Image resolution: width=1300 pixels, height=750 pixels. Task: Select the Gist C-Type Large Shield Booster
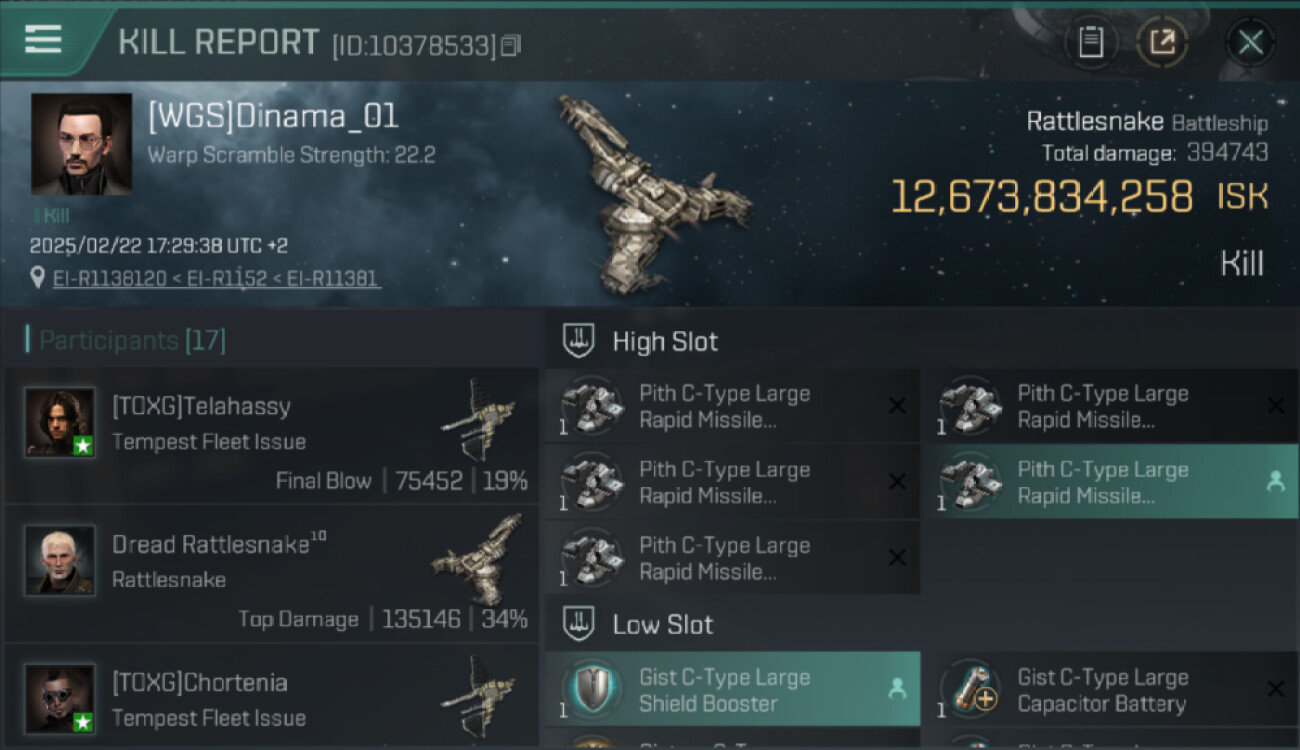[x=732, y=689]
